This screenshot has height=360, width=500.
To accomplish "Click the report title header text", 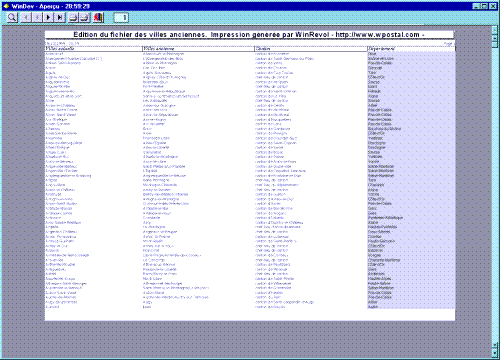I will 249,35.
